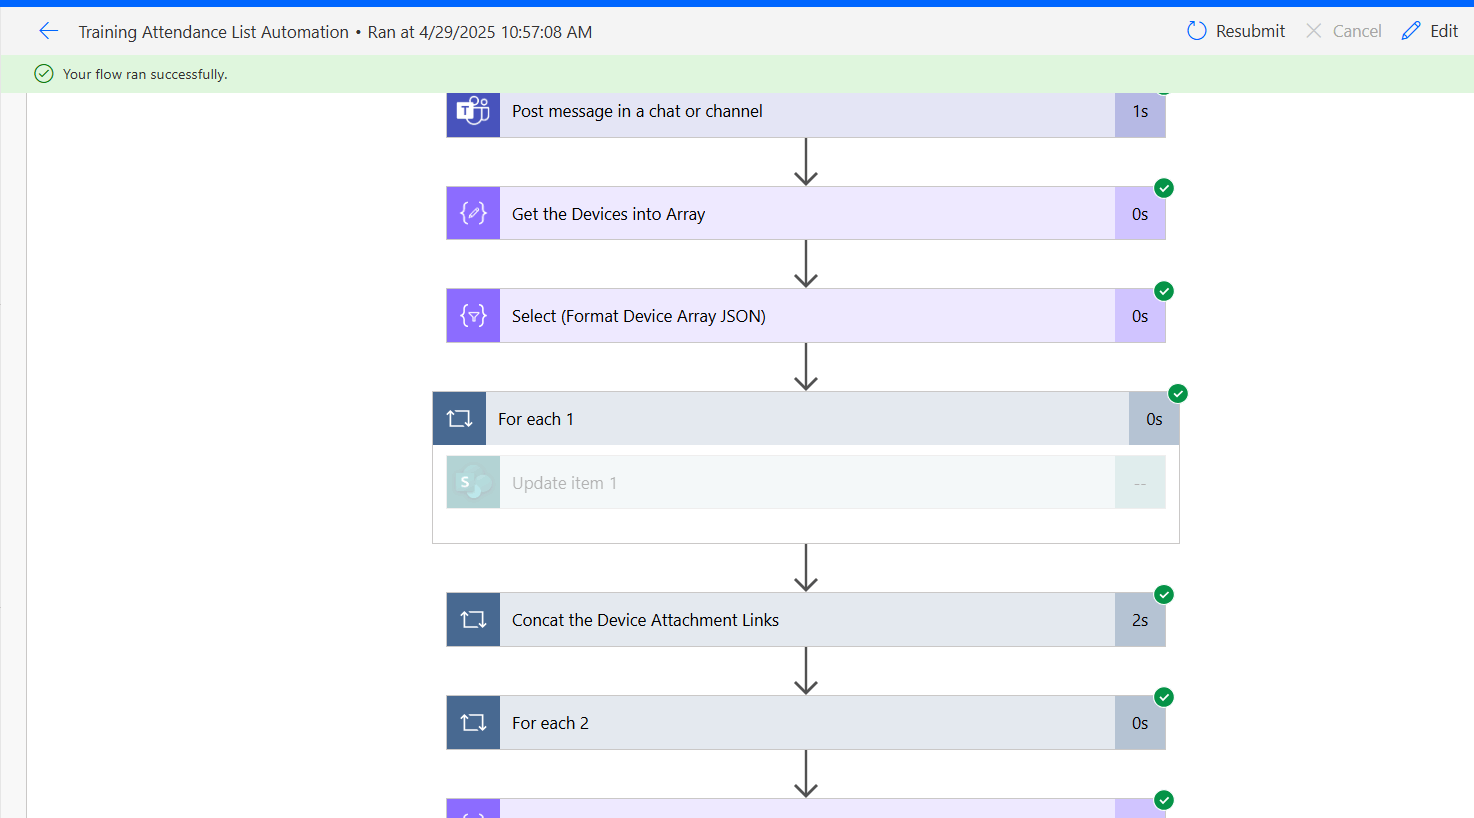Click the Cancel option in the top bar

1343,31
